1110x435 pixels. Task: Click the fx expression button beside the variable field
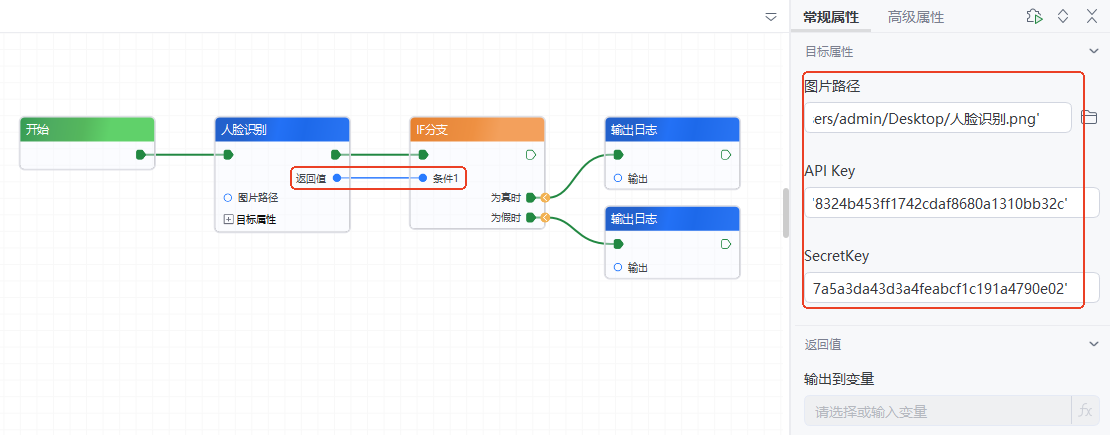point(1084,411)
